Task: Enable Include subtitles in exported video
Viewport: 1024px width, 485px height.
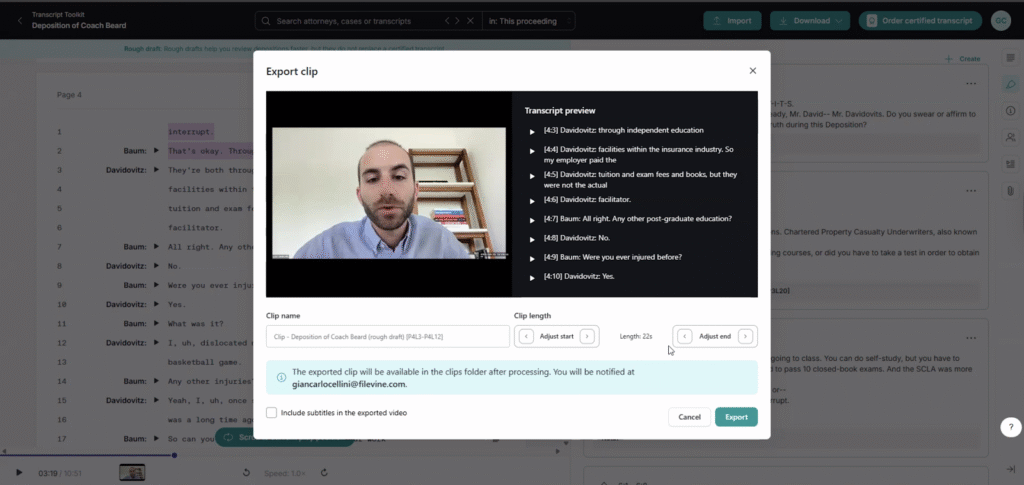Action: pyautogui.click(x=271, y=413)
